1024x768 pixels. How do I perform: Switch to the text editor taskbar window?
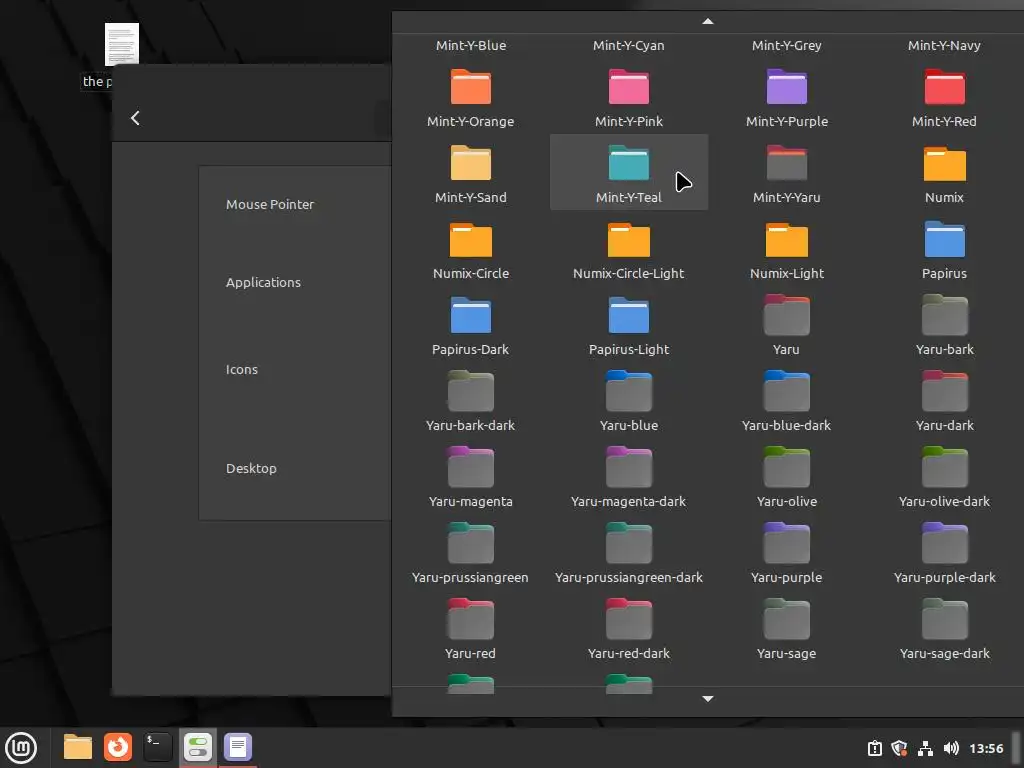(238, 747)
